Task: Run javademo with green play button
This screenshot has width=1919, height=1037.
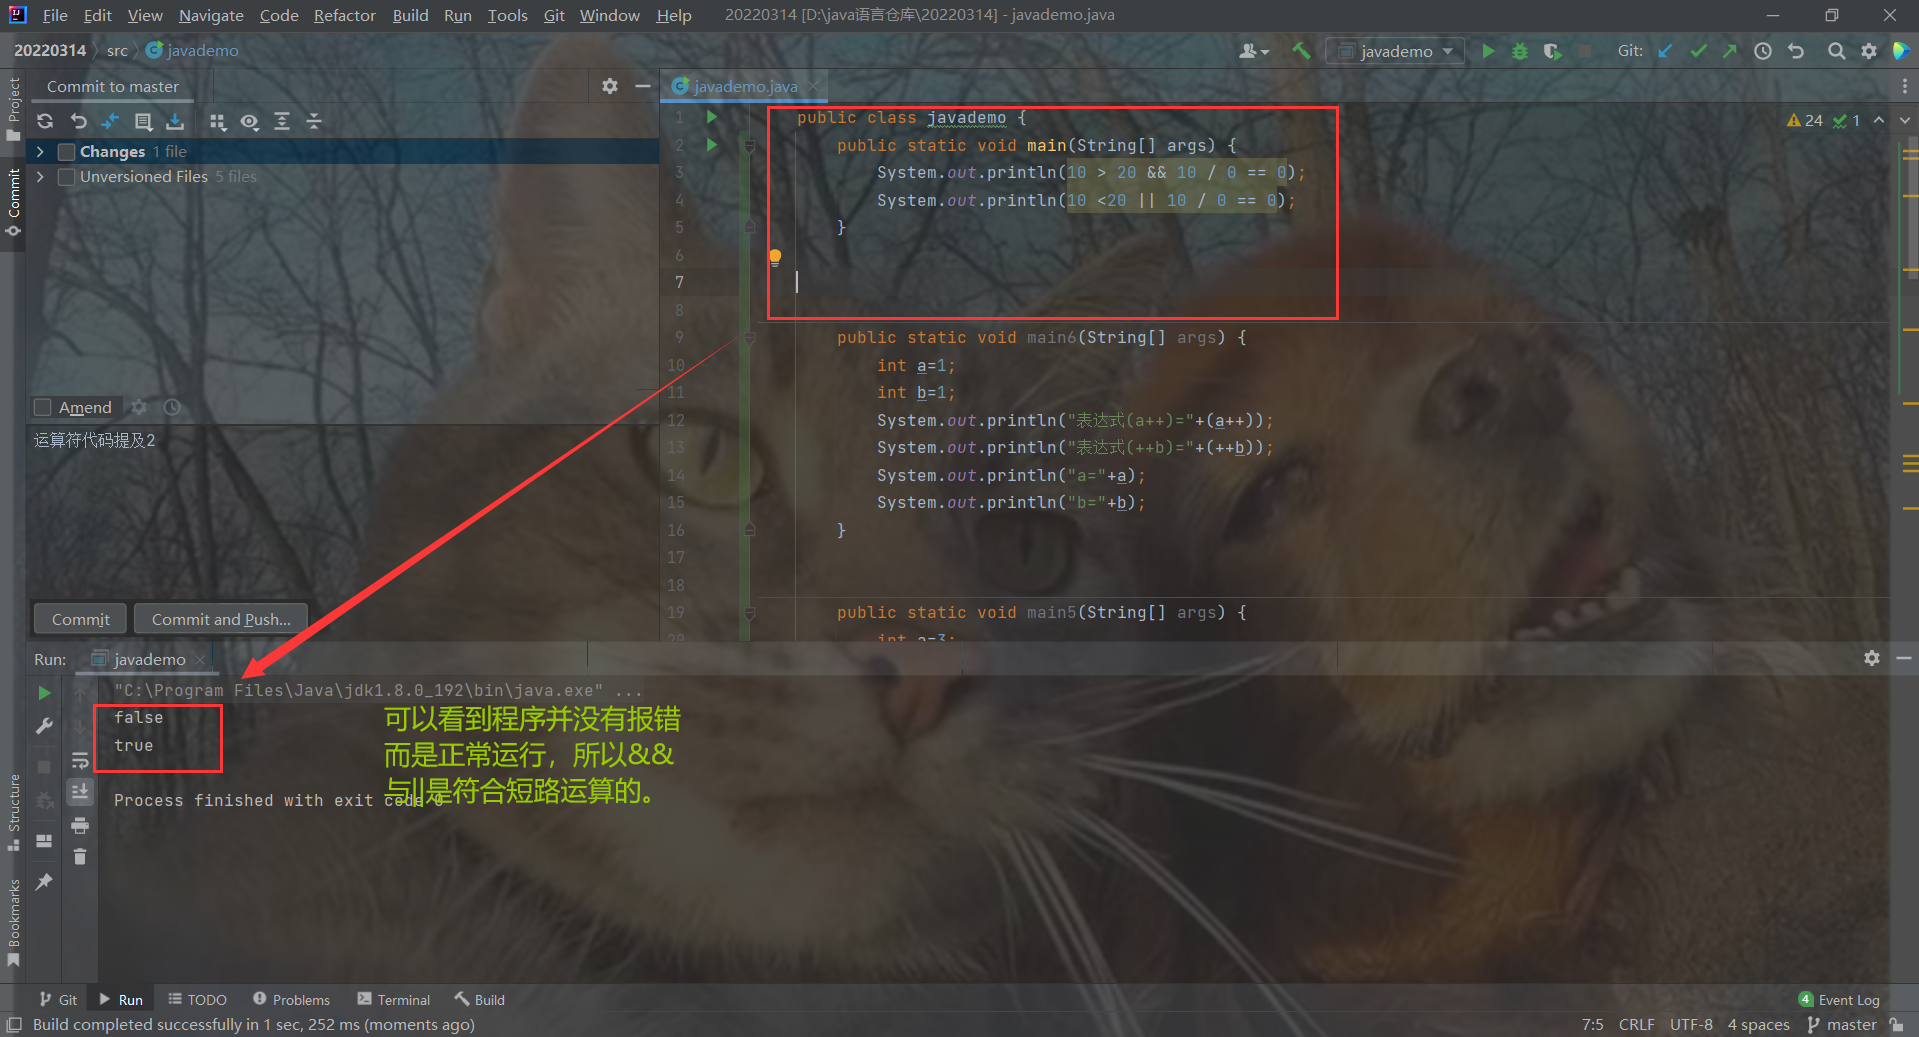Action: pyautogui.click(x=1488, y=51)
